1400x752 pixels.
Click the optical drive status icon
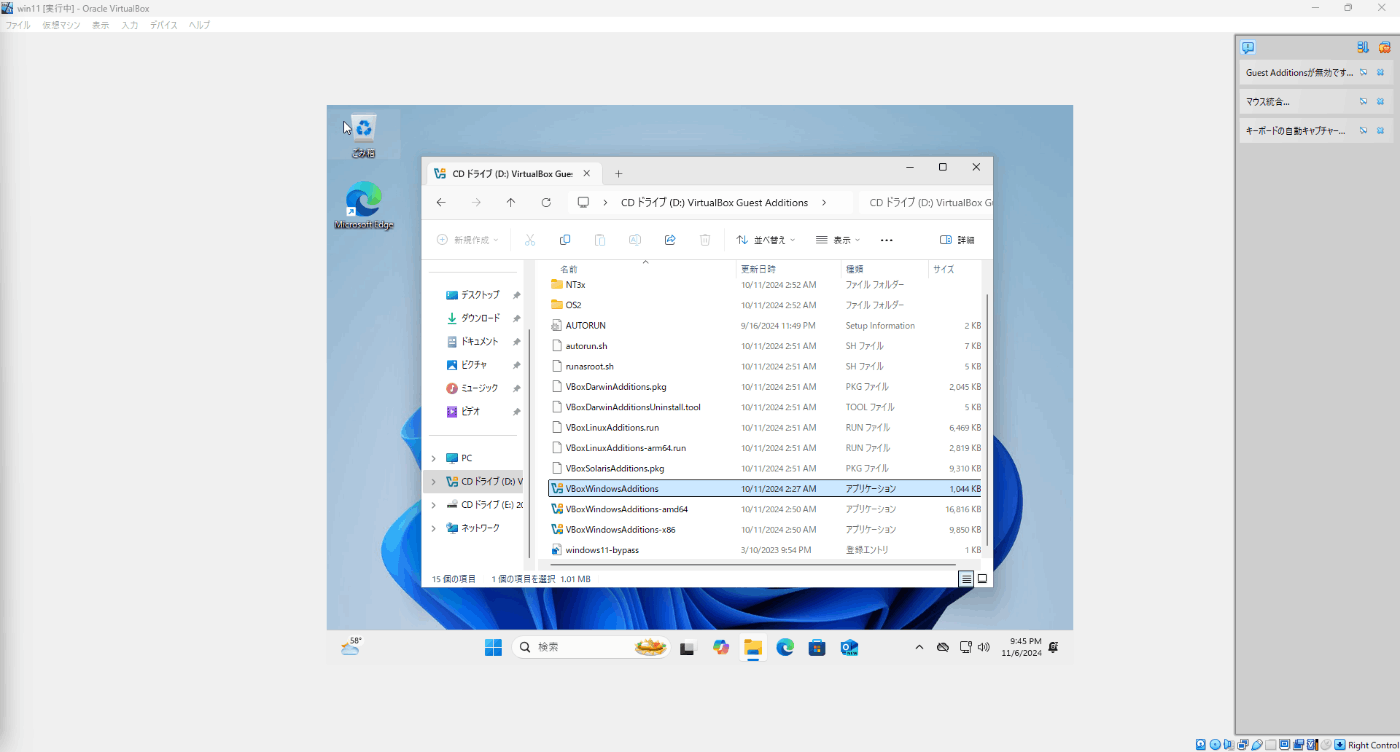[x=1214, y=745]
